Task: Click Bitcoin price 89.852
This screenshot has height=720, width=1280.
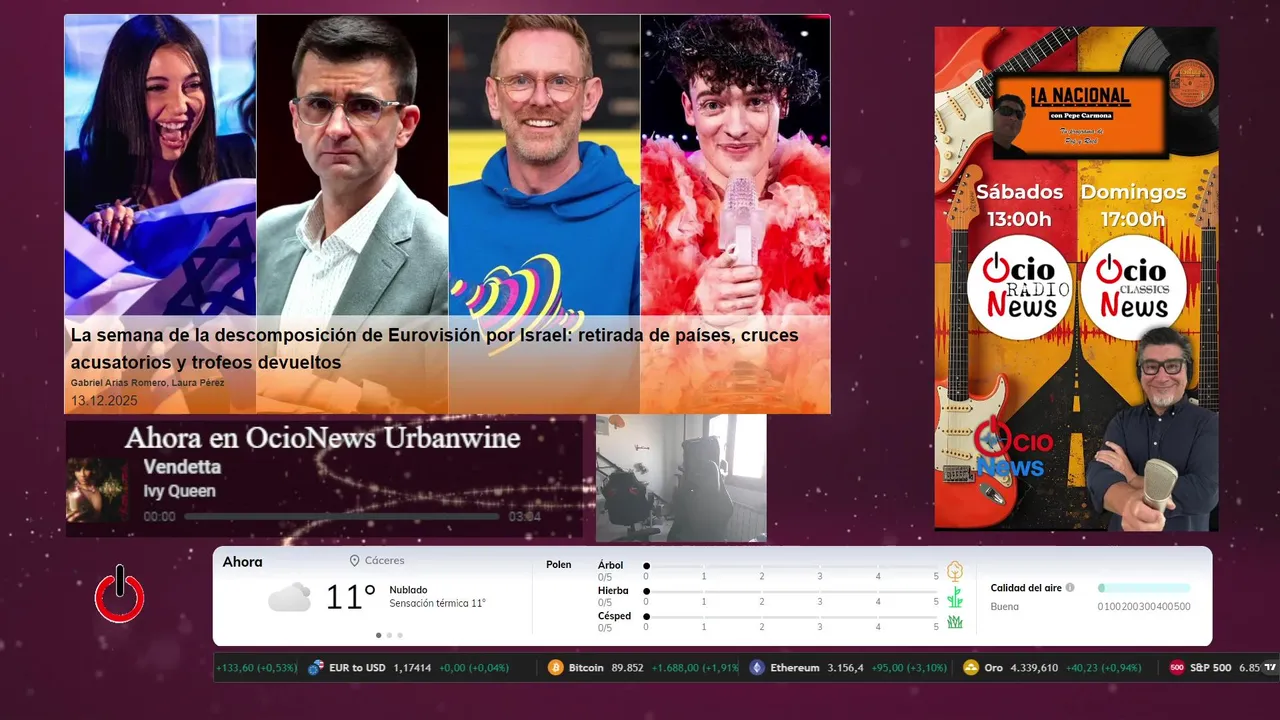Action: (x=627, y=668)
